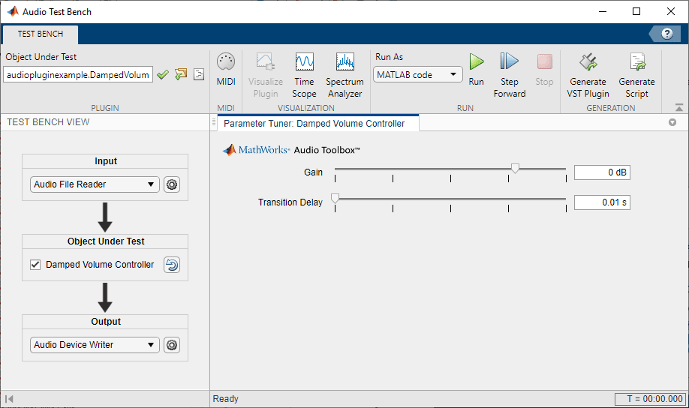This screenshot has width=689, height=408.
Task: Click the T = 00:00.000 time display
Action: (650, 399)
